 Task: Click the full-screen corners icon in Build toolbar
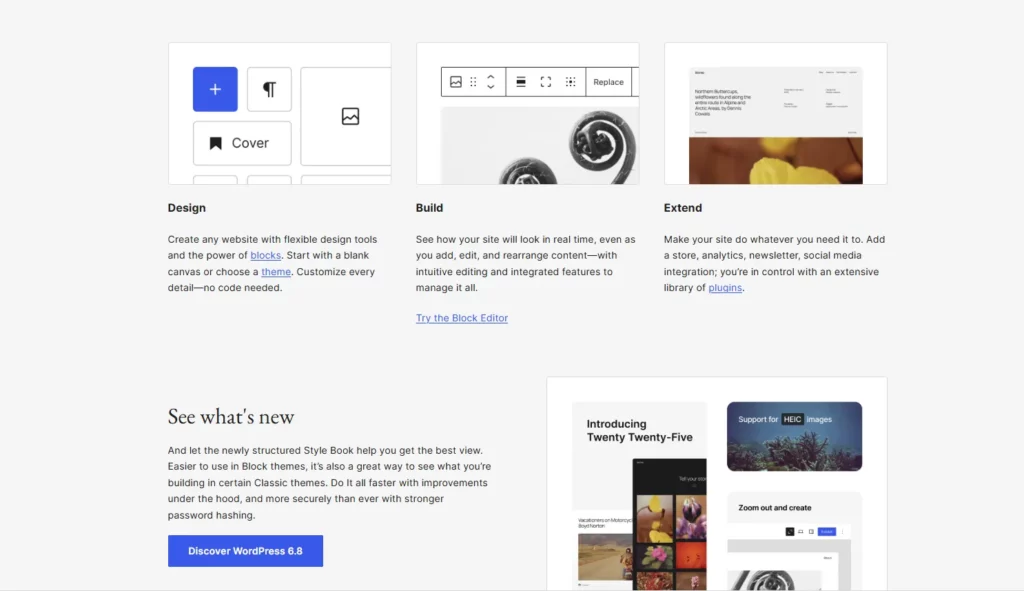[546, 82]
